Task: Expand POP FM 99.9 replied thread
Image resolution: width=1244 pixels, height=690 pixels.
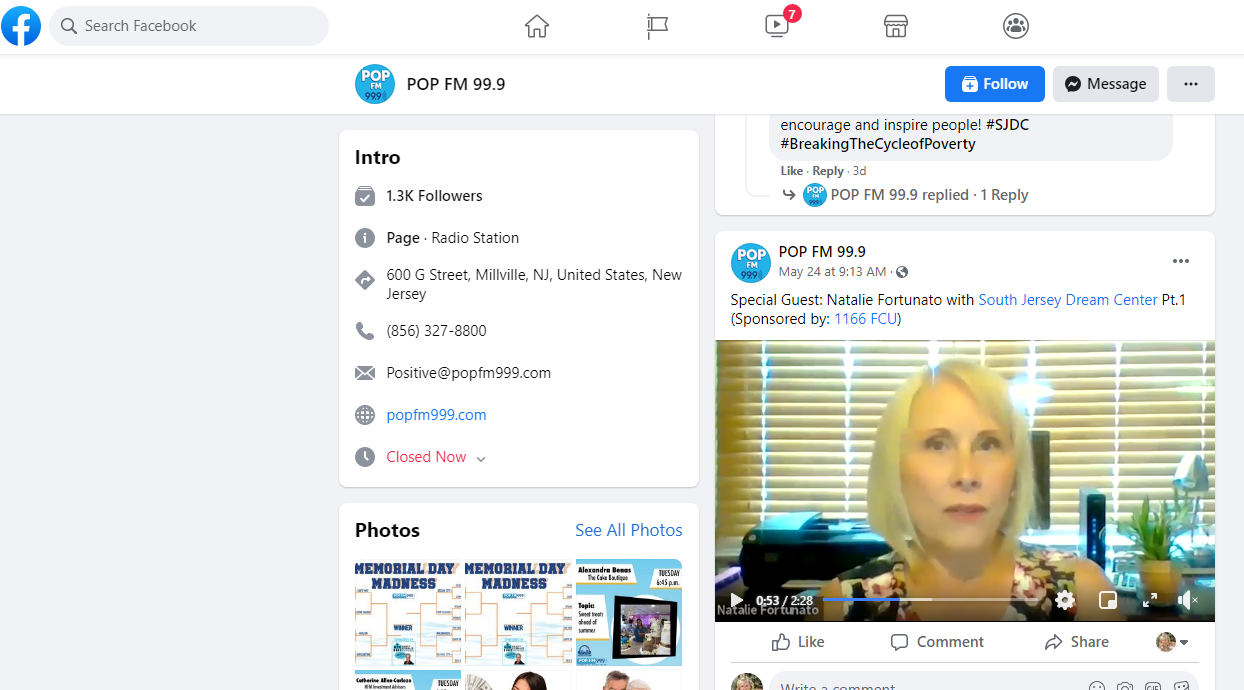Action: point(929,195)
